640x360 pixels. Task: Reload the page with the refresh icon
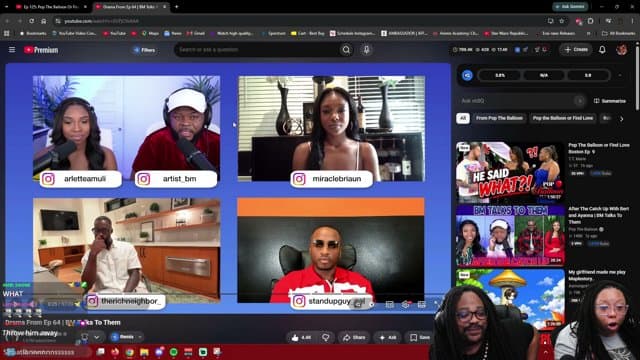[x=31, y=21]
